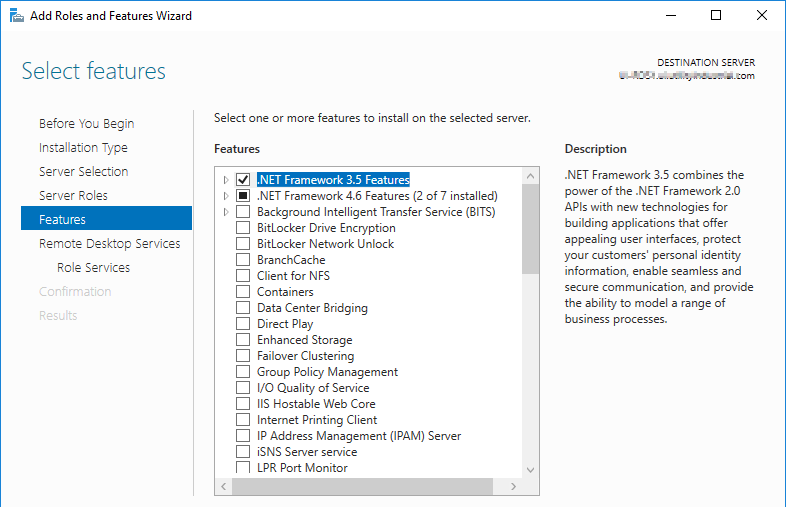Select Internet Printing Client label

pyautogui.click(x=317, y=420)
